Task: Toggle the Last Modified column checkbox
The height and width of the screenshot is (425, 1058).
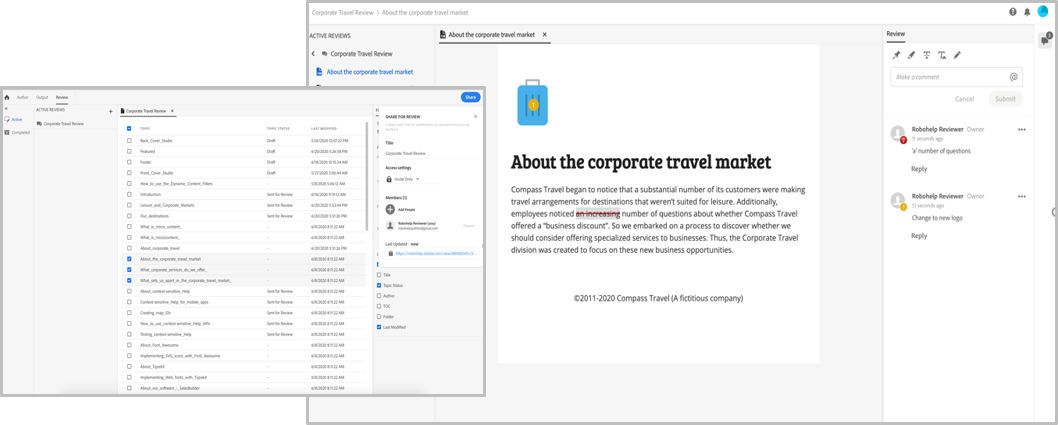Action: (379, 327)
